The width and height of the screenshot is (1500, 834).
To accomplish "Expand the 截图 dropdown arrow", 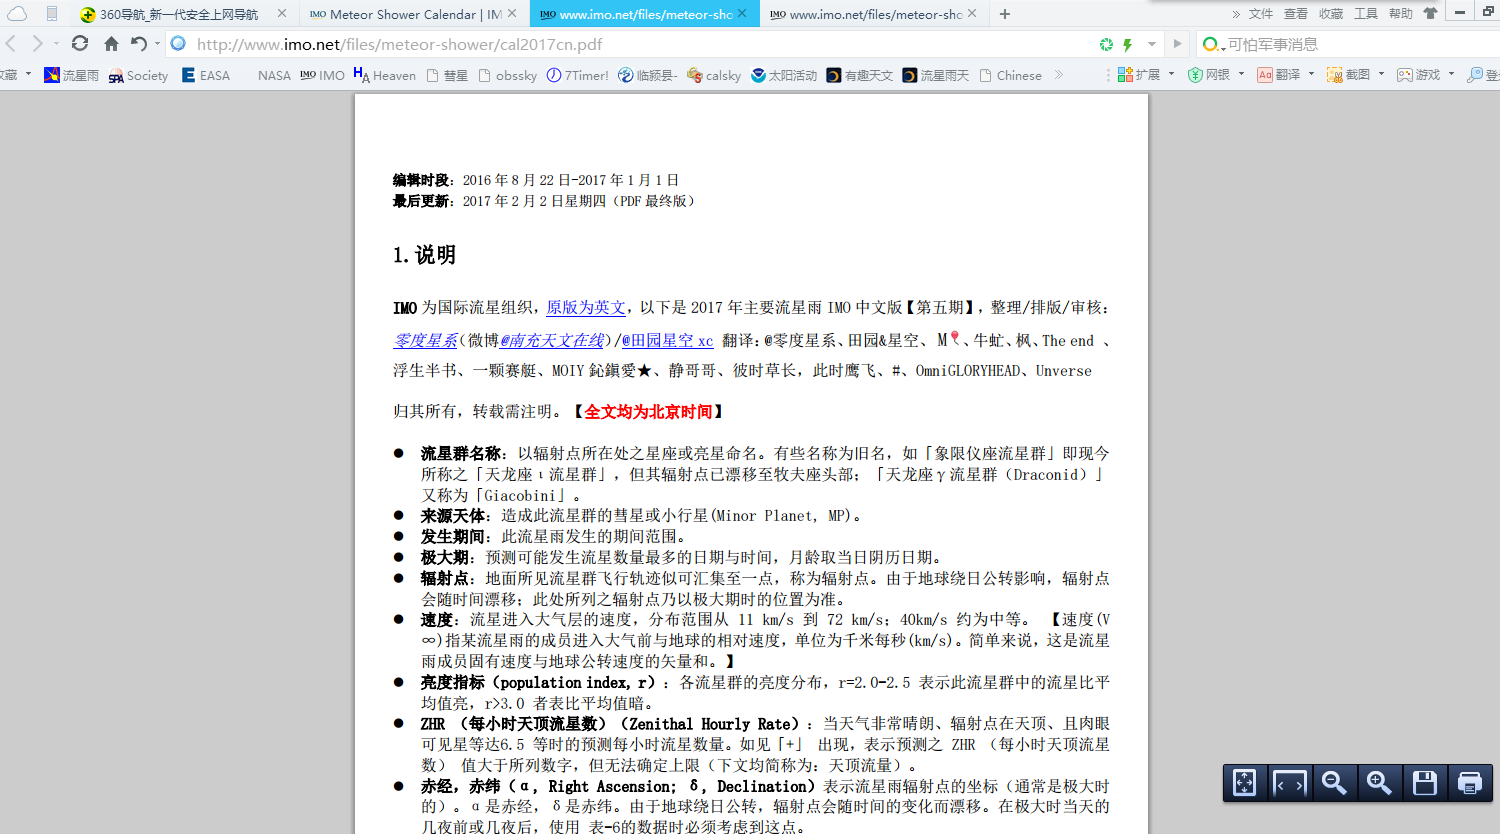I will [x=1381, y=74].
